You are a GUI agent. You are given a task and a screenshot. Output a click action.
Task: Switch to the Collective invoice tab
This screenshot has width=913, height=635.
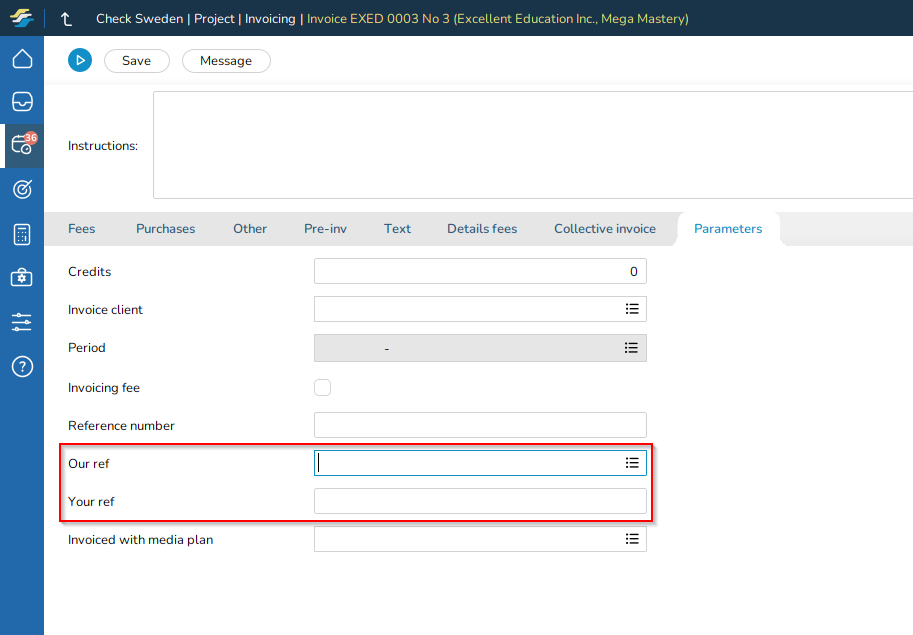point(605,229)
